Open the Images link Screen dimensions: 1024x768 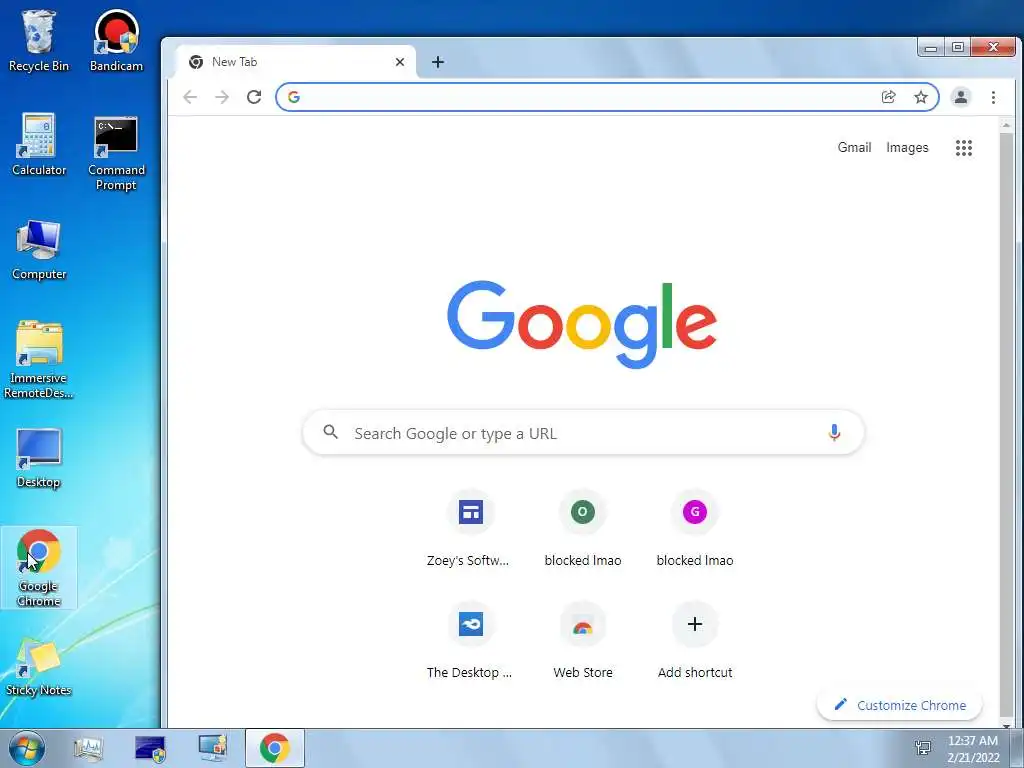(907, 148)
